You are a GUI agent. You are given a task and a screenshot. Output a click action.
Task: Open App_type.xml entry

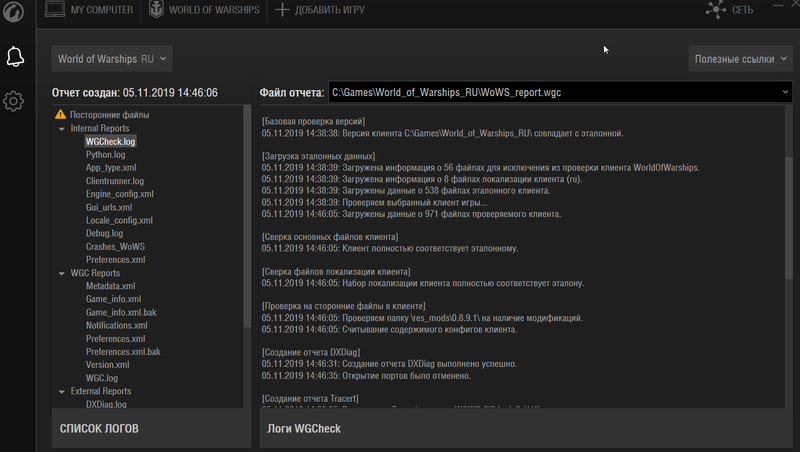point(111,168)
